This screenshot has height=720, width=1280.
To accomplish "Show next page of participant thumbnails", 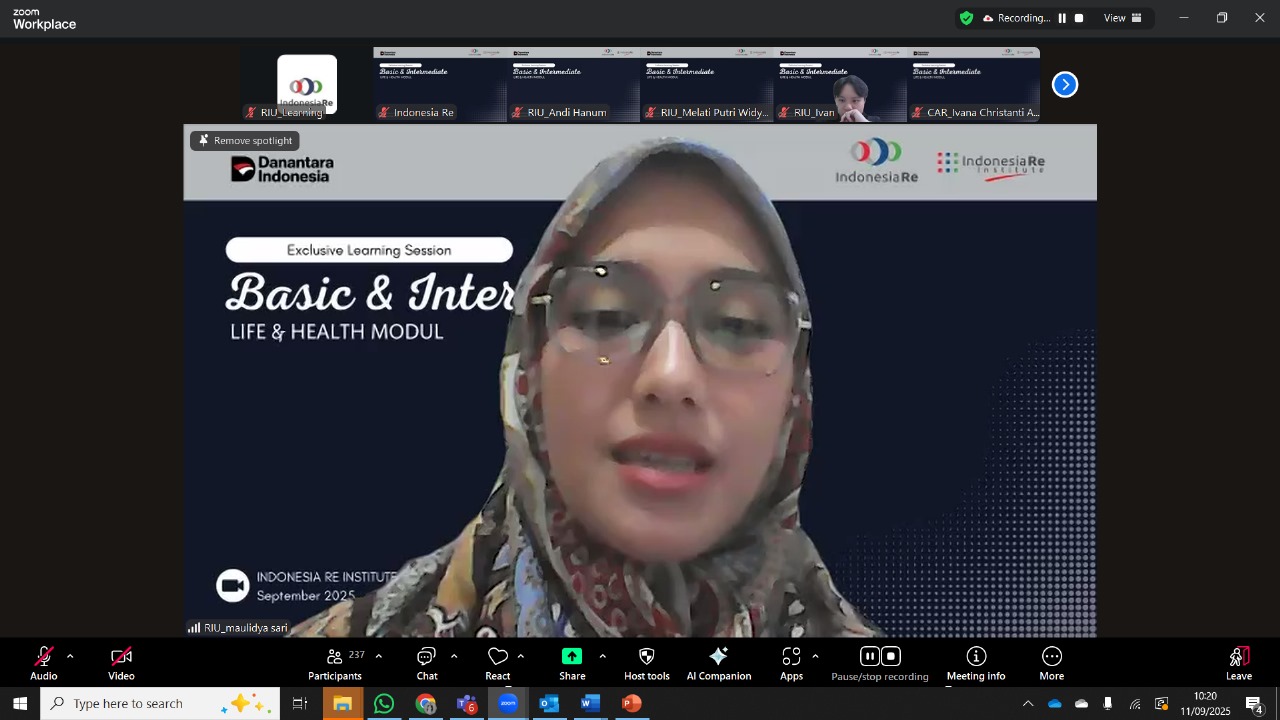I will pyautogui.click(x=1065, y=85).
